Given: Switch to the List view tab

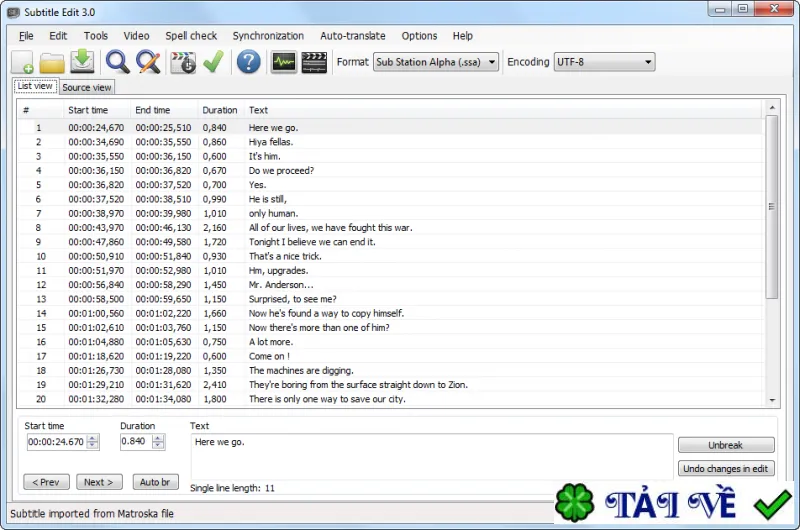Looking at the screenshot, I should [35, 86].
